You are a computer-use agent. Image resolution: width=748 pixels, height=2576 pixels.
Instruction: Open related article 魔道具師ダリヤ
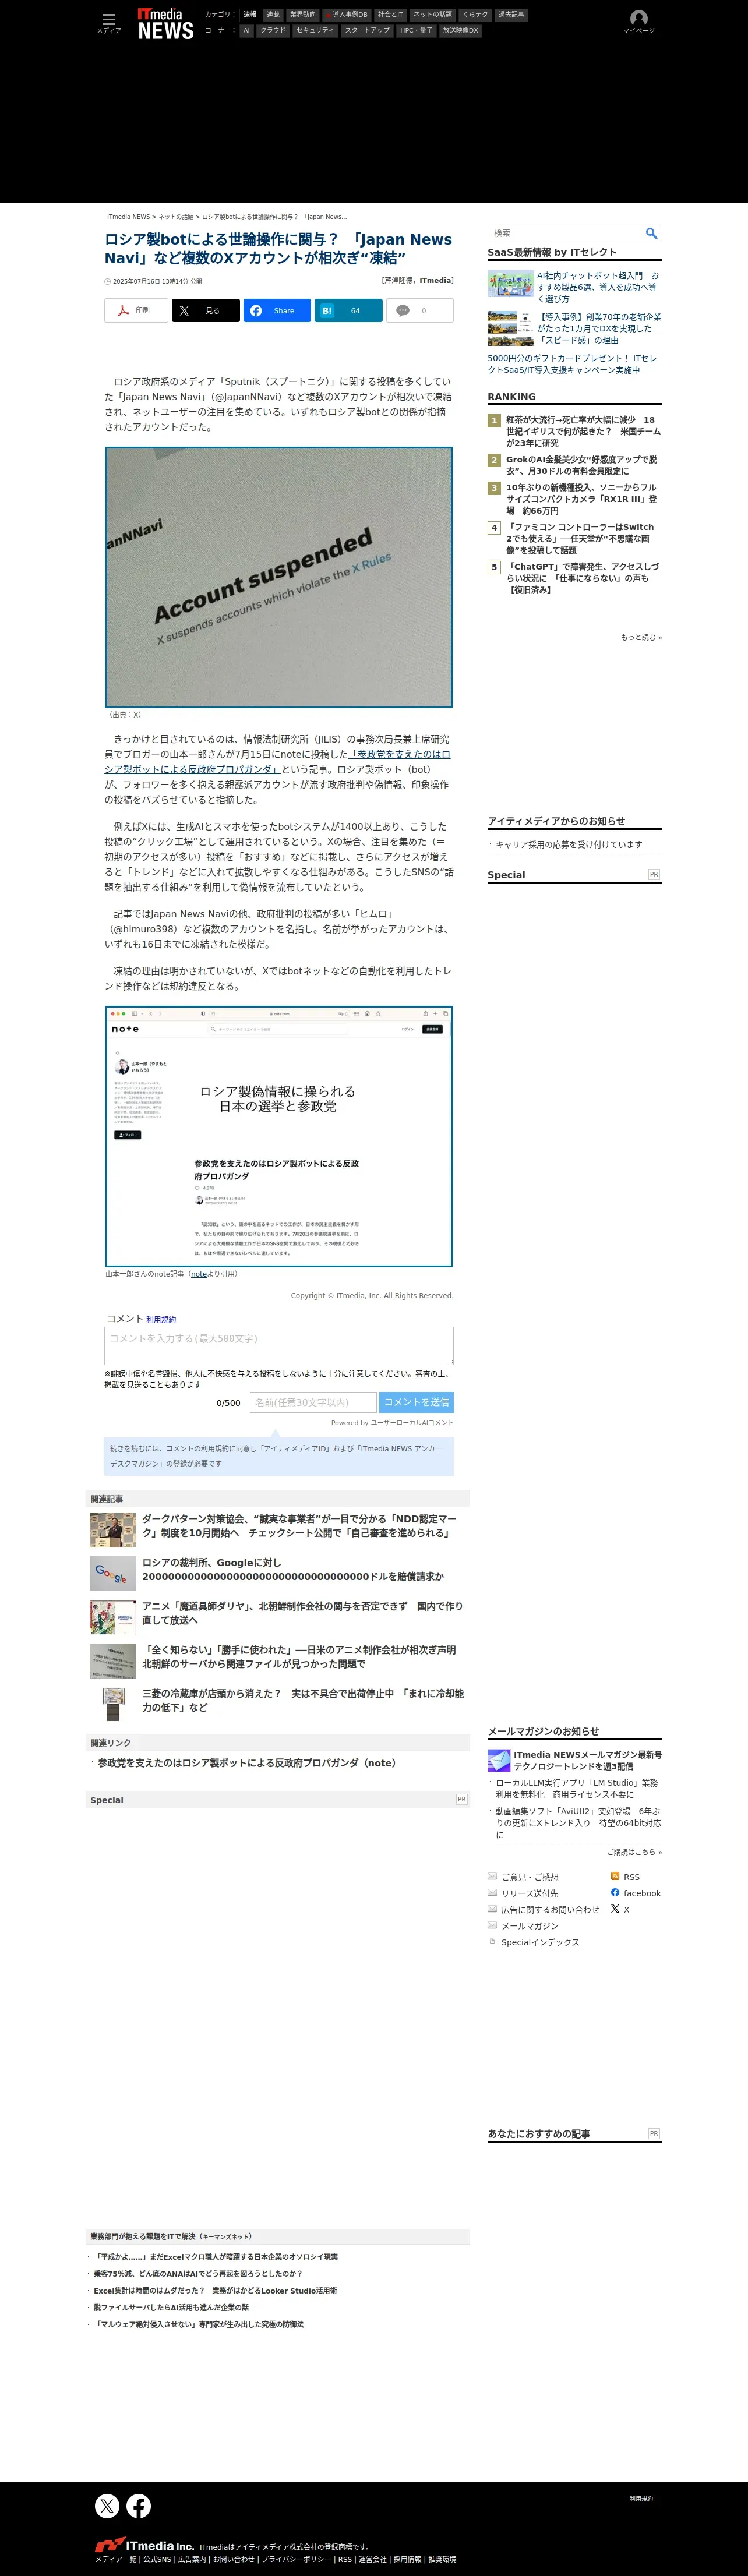coord(302,1613)
